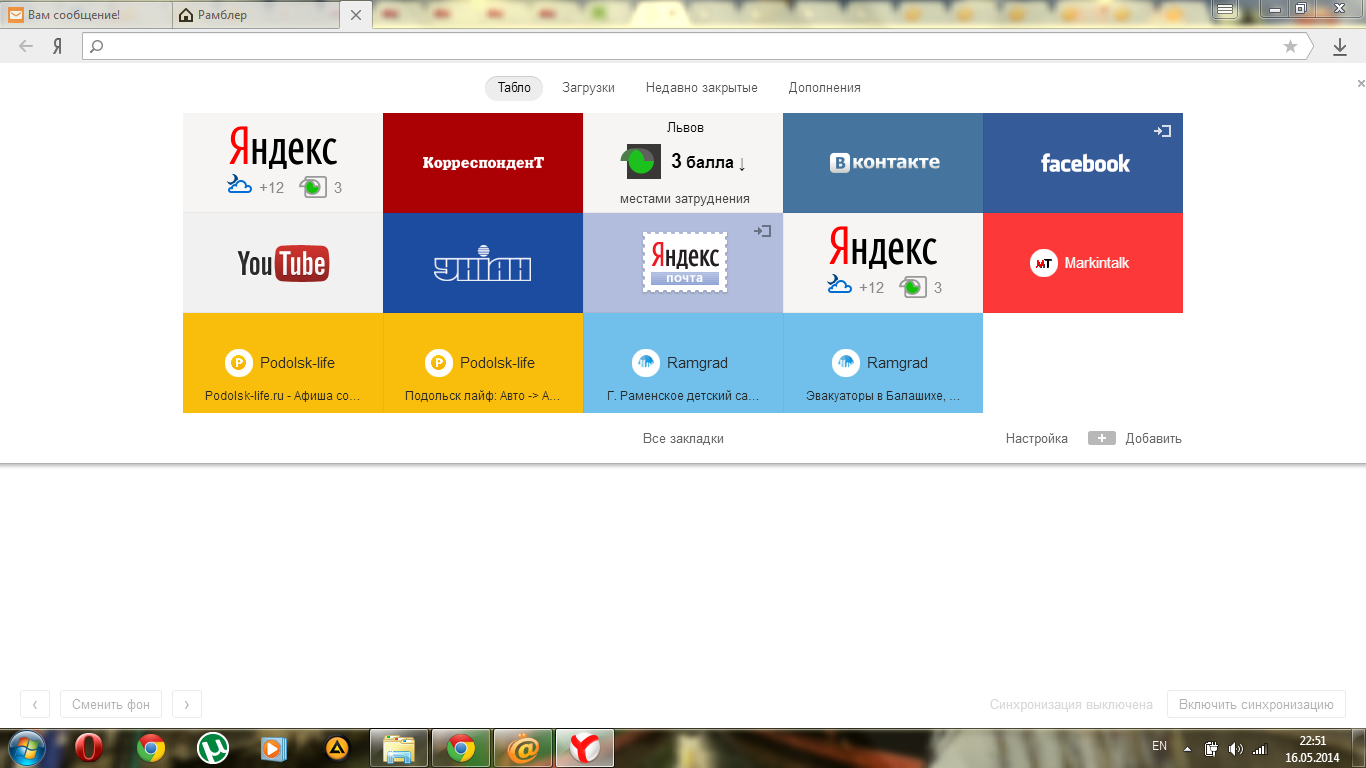Open the Дополнения section

pos(824,88)
